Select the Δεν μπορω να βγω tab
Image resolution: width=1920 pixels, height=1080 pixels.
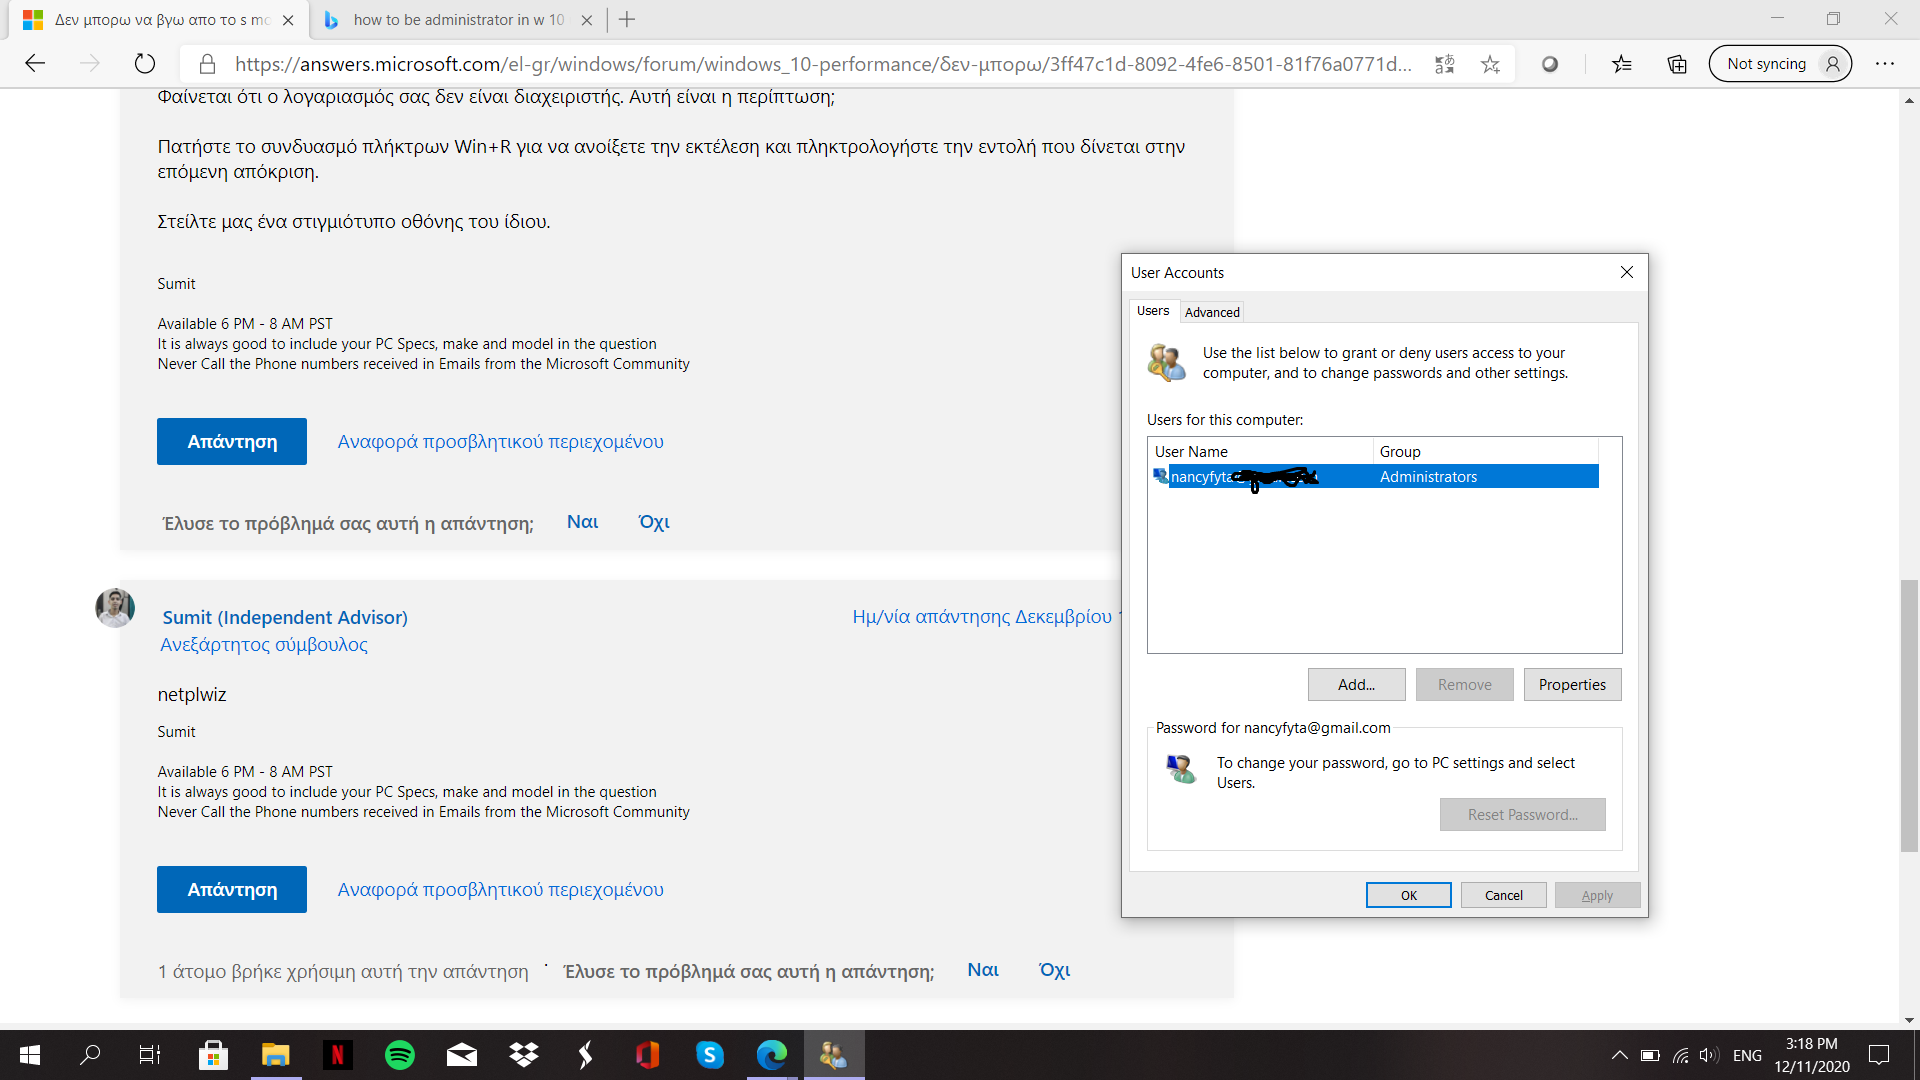click(160, 20)
